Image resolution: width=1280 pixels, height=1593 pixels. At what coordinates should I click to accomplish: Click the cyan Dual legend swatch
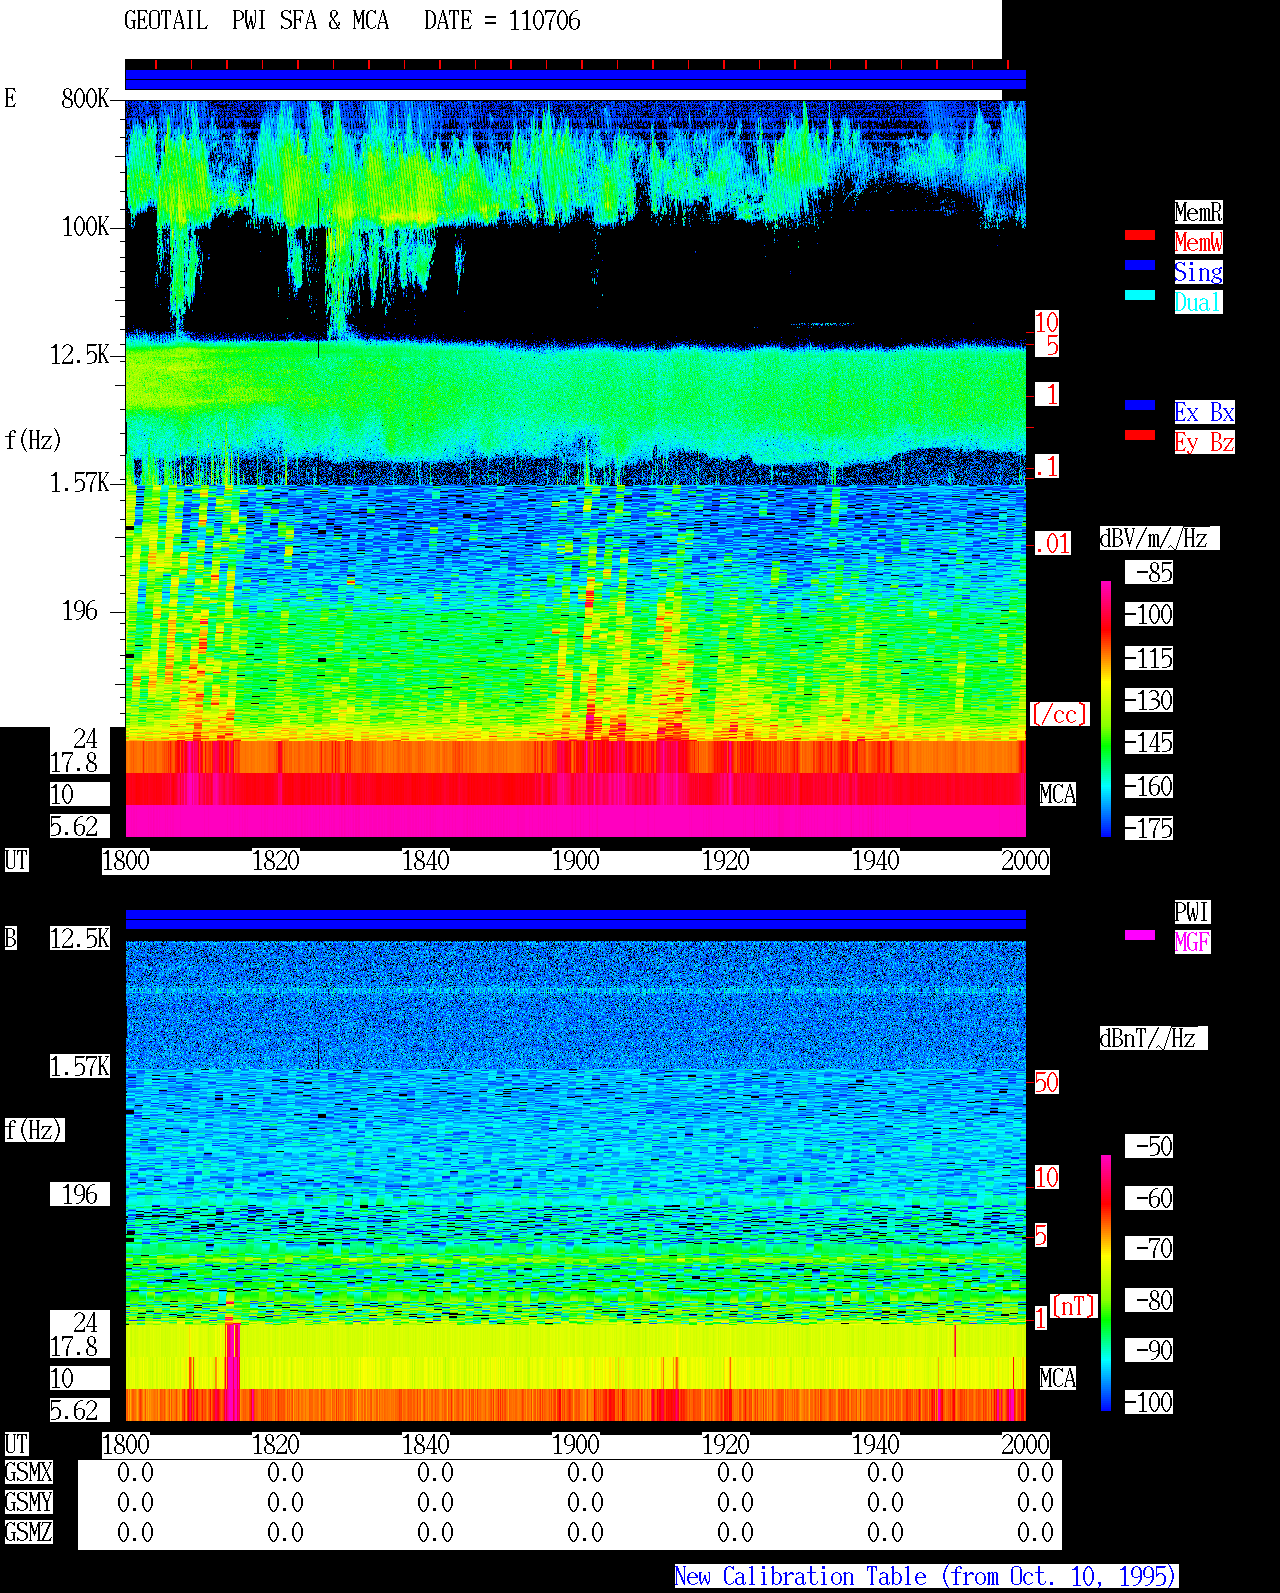click(1140, 295)
